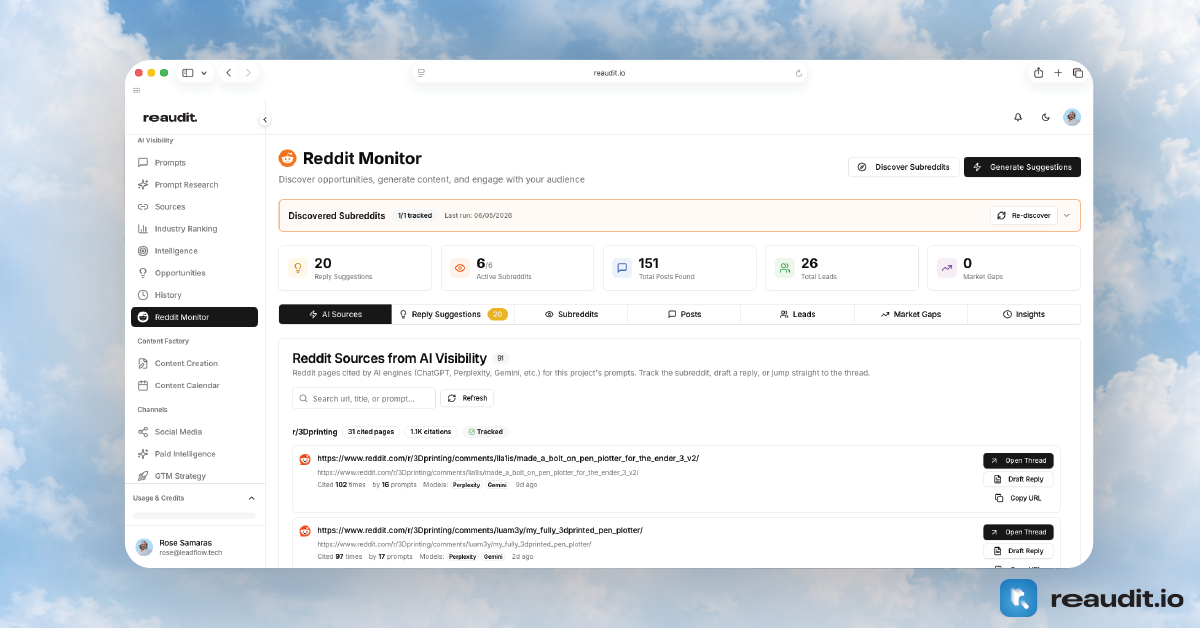Screen dimensions: 1200x628
Task: Toggle the browser sidebar panel
Action: 187,73
